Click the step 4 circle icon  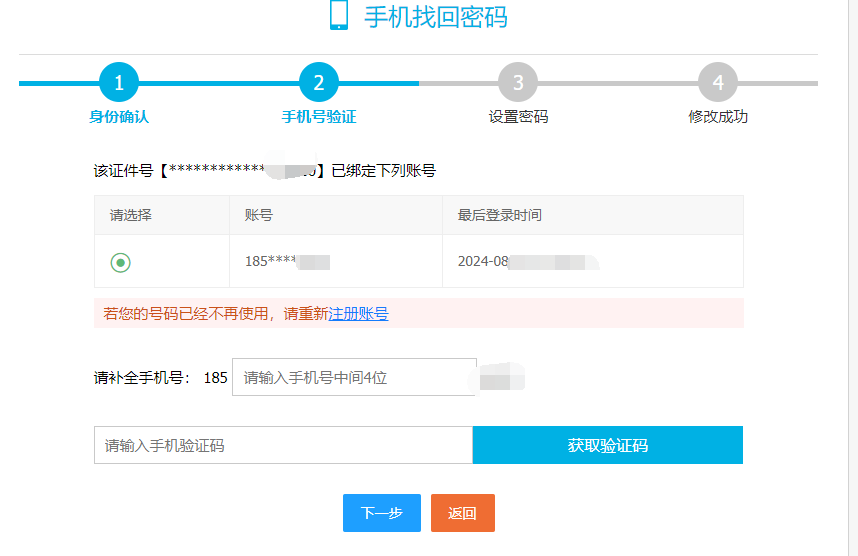pyautogui.click(x=718, y=82)
